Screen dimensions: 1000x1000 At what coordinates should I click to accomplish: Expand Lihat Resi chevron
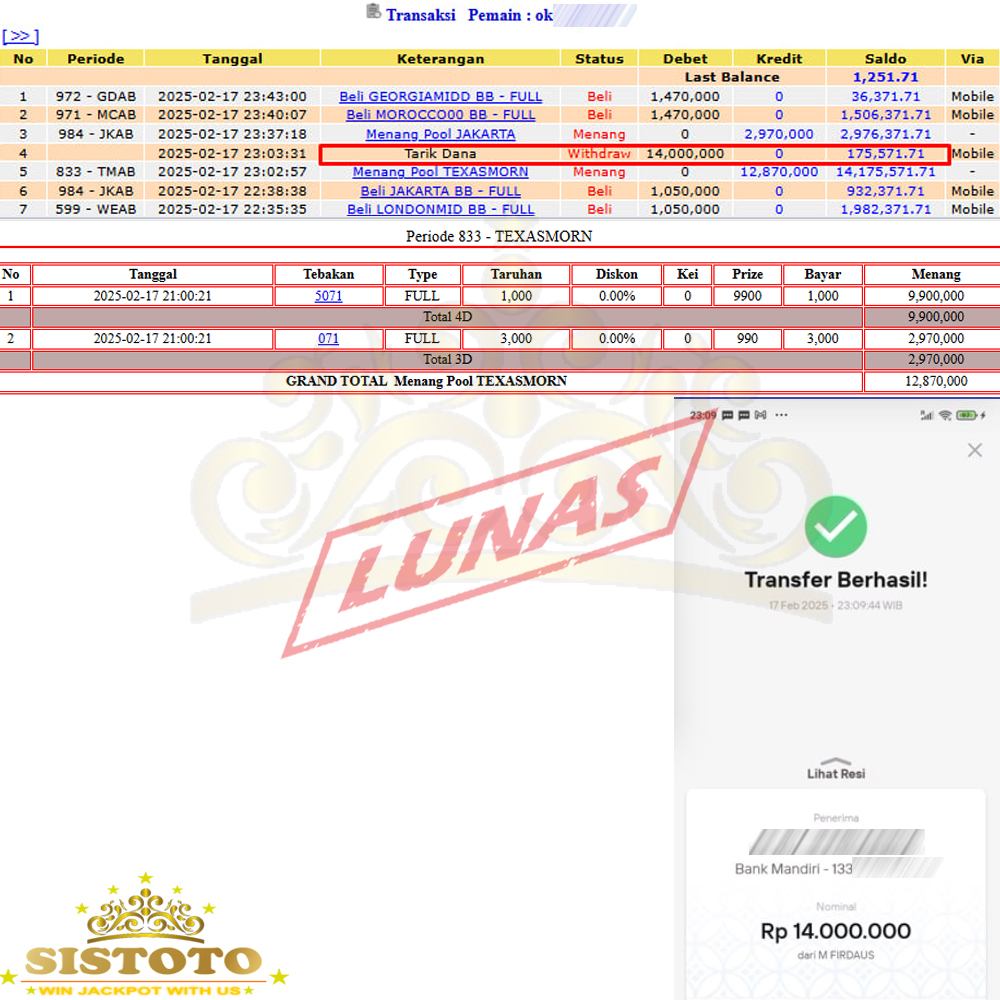[835, 761]
